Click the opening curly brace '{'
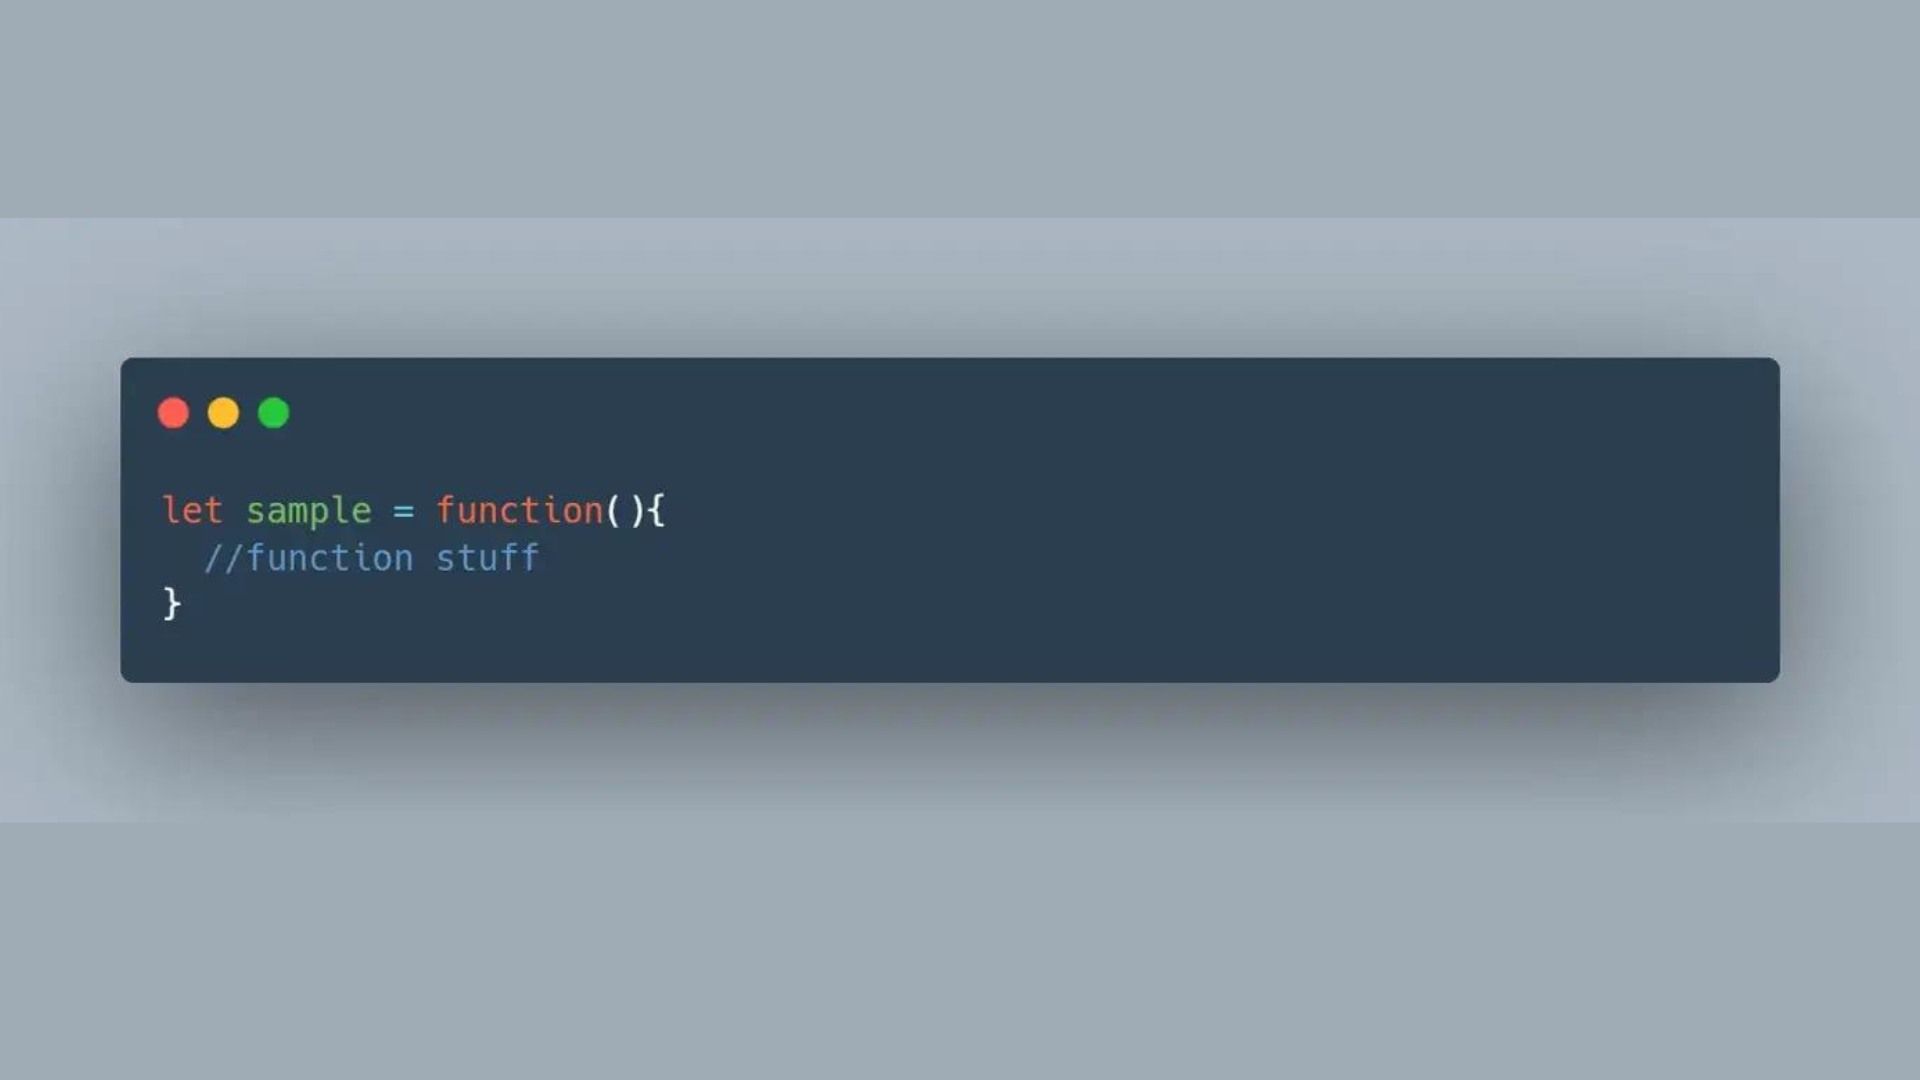Image resolution: width=1920 pixels, height=1080 pixels. 659,512
